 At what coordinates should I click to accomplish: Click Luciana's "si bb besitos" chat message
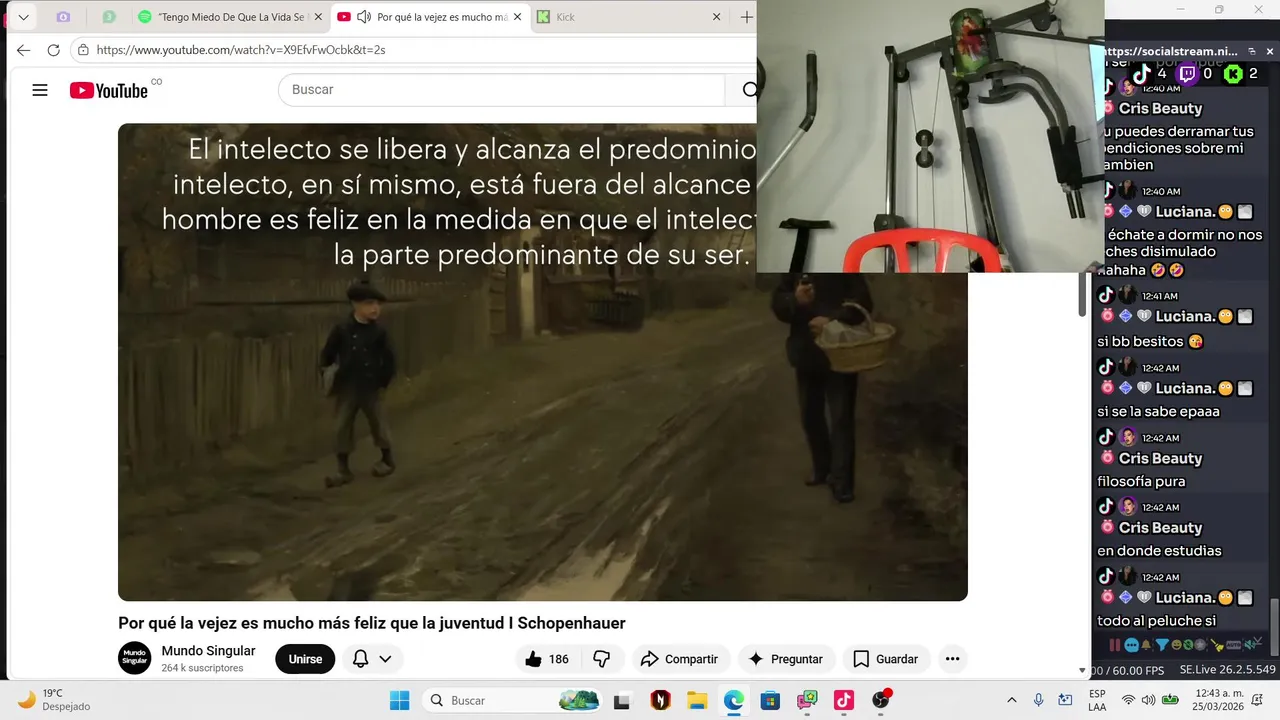click(1150, 341)
